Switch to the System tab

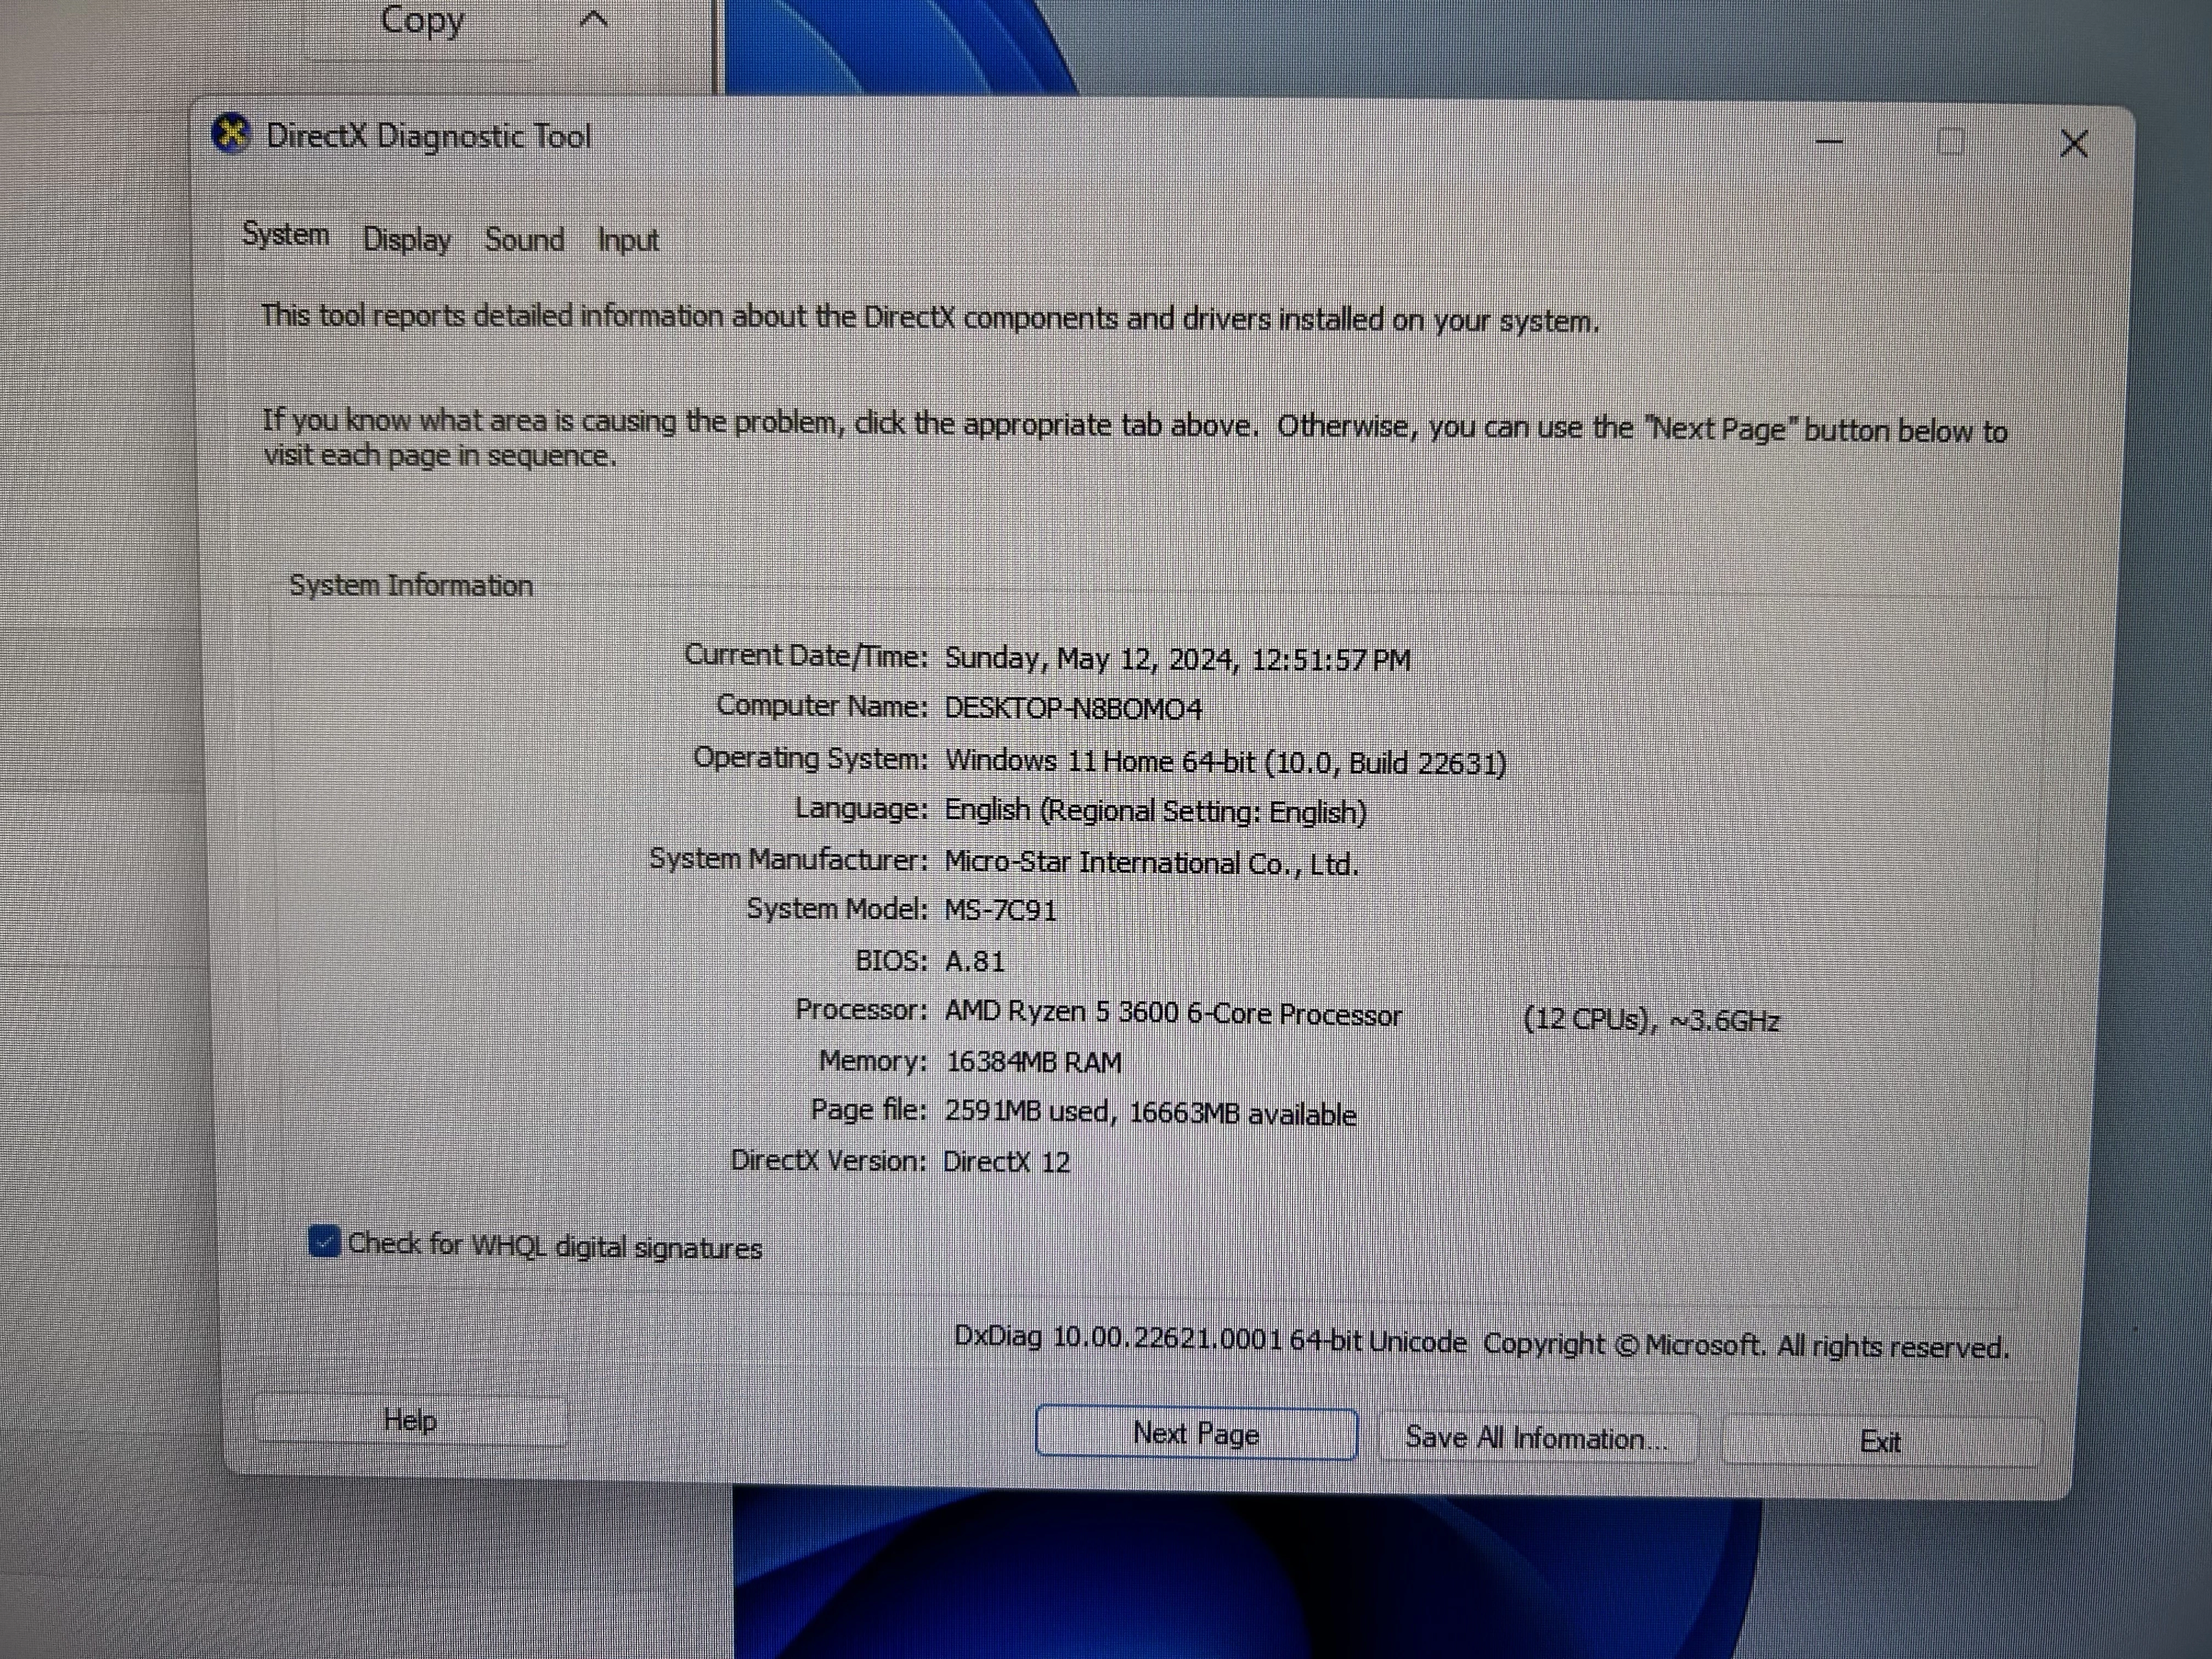tap(286, 235)
